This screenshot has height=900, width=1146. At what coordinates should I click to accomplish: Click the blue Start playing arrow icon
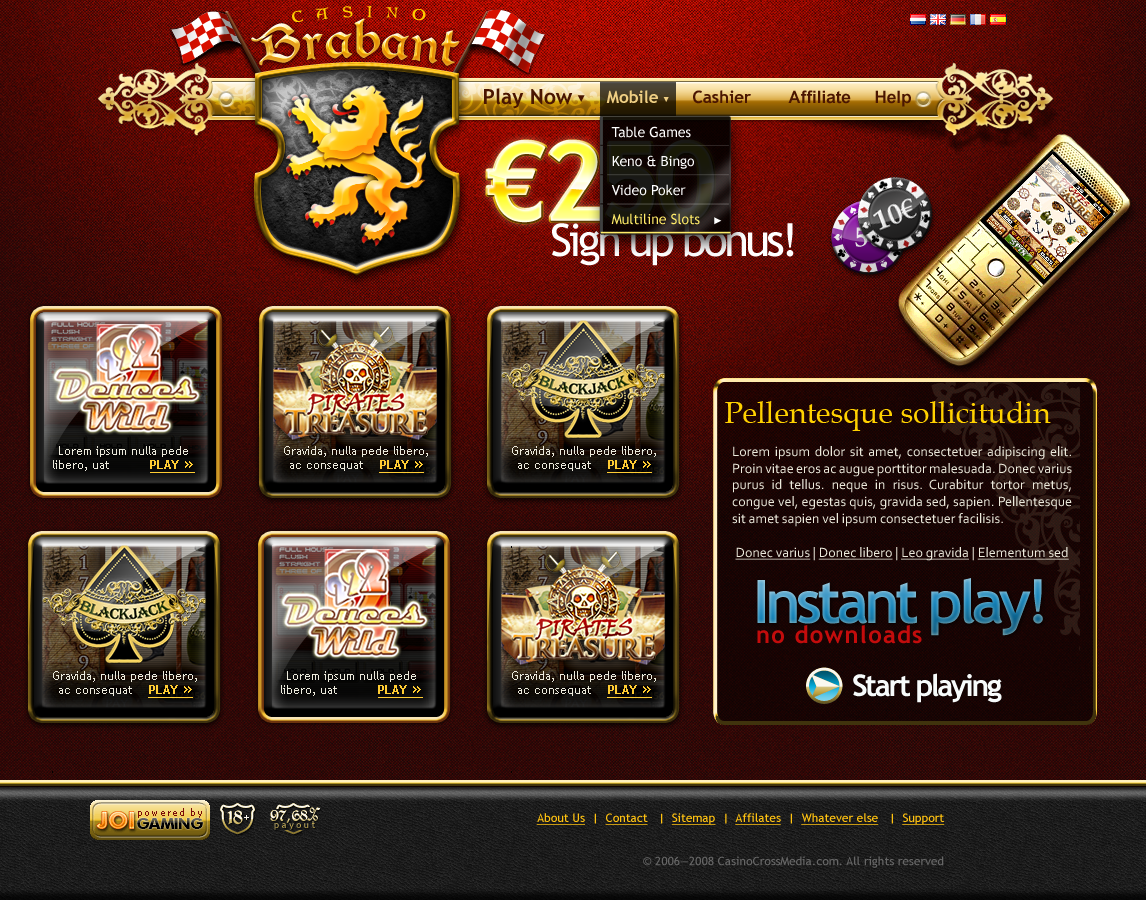click(x=824, y=686)
